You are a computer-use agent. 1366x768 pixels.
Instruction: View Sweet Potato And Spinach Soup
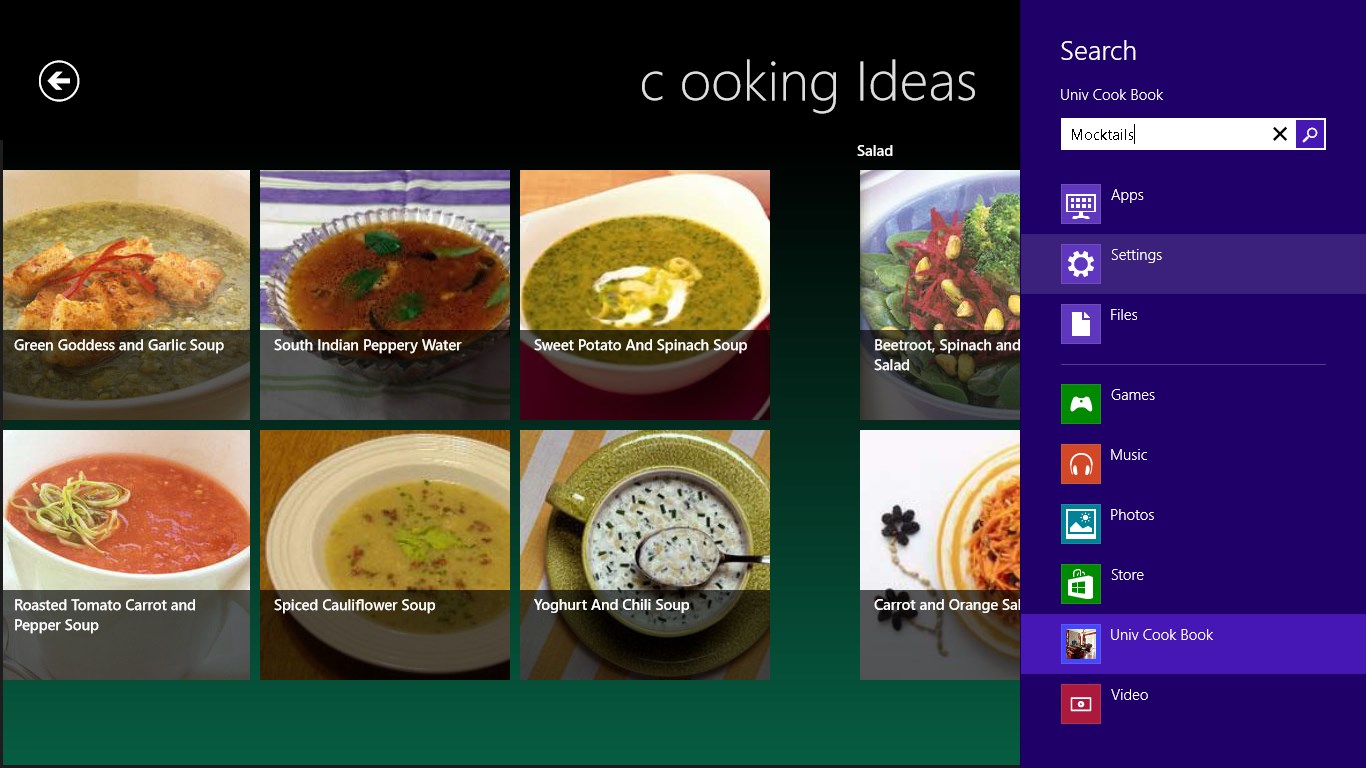pyautogui.click(x=645, y=295)
